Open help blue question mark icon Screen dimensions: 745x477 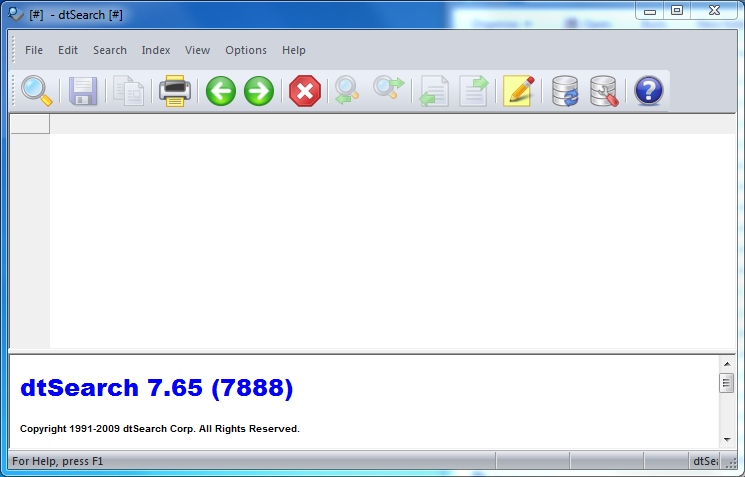(x=649, y=91)
